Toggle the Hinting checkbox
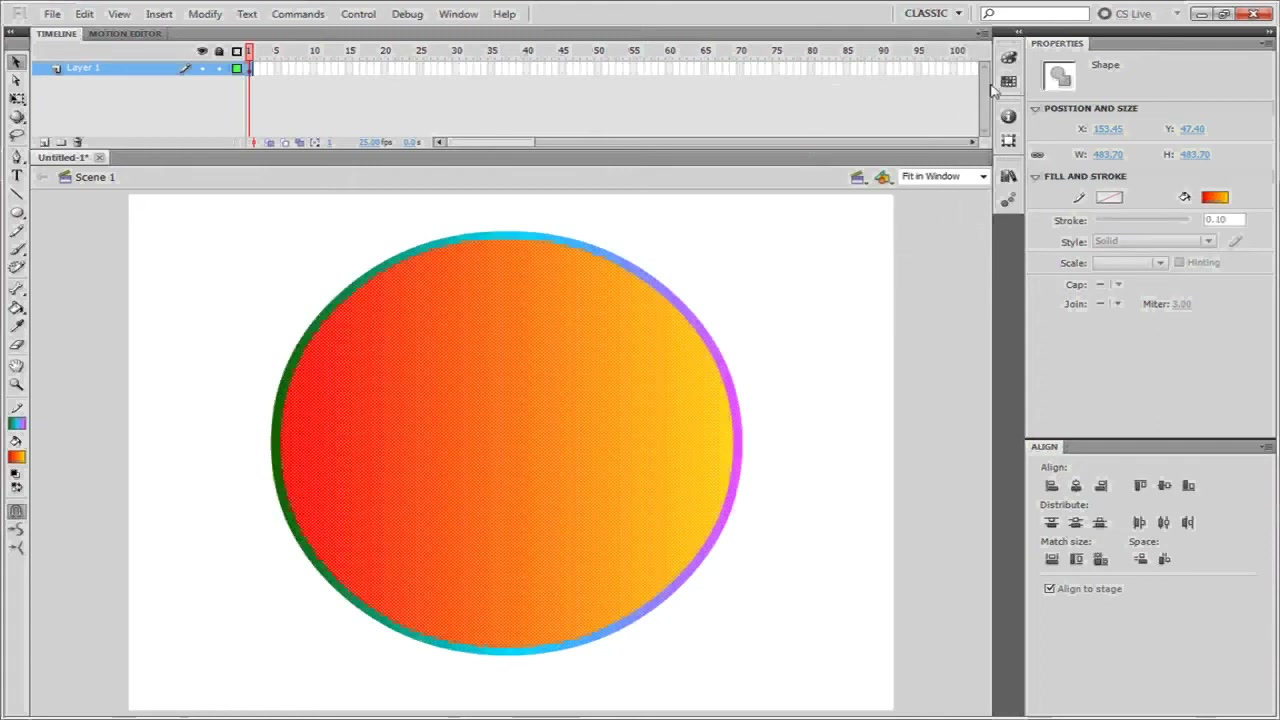 coord(1179,263)
